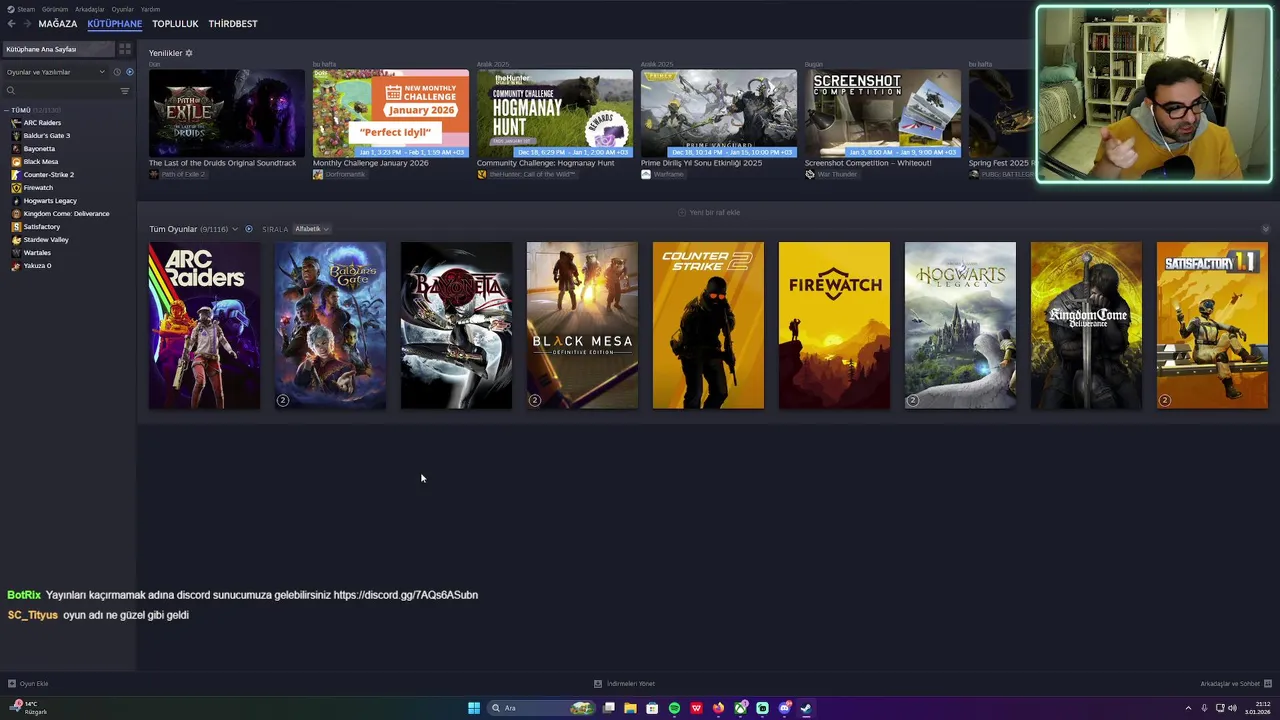Open advanced filter options icon beside search

pos(125,91)
